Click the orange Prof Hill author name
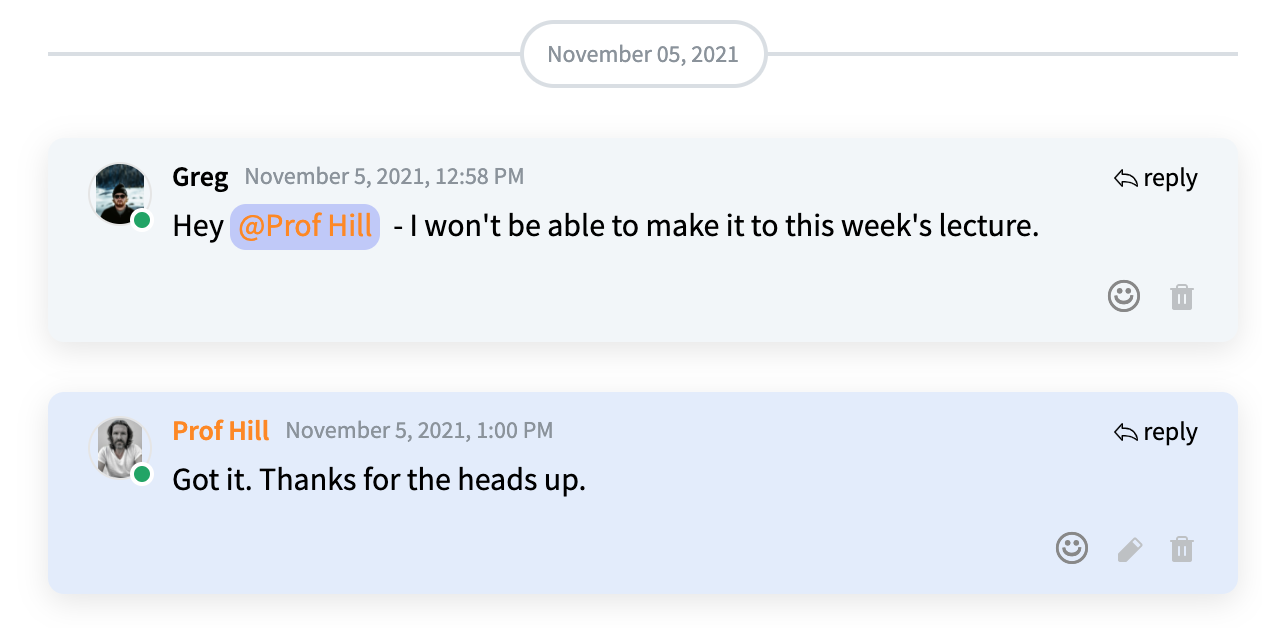 click(221, 431)
